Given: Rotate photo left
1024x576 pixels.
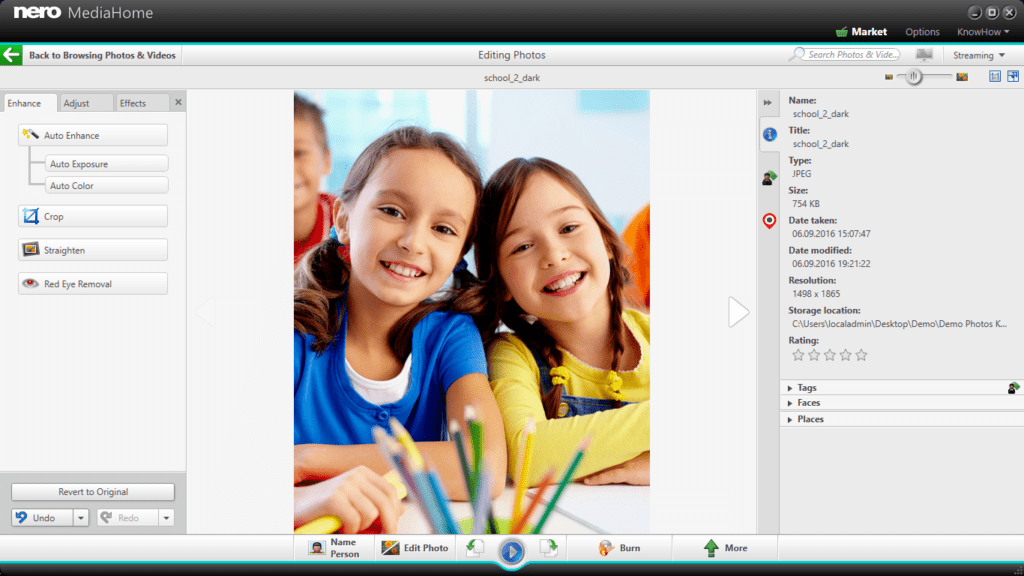Looking at the screenshot, I should coord(475,547).
